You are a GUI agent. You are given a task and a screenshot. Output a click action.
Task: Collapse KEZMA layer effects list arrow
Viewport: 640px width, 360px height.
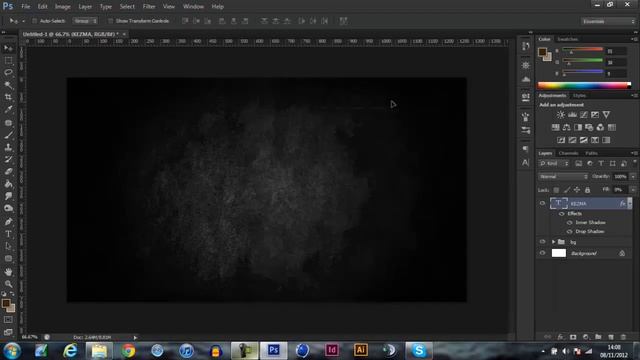pos(630,203)
